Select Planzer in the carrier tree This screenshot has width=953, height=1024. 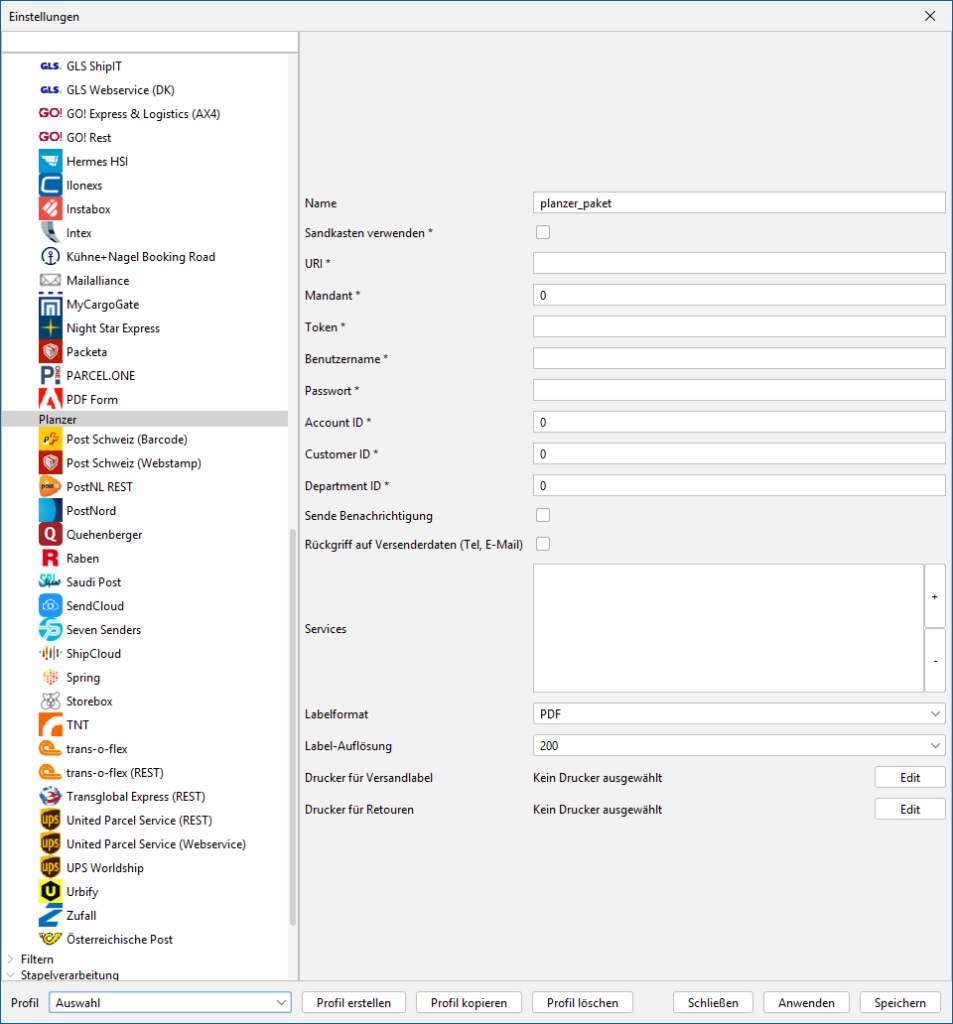coord(58,420)
